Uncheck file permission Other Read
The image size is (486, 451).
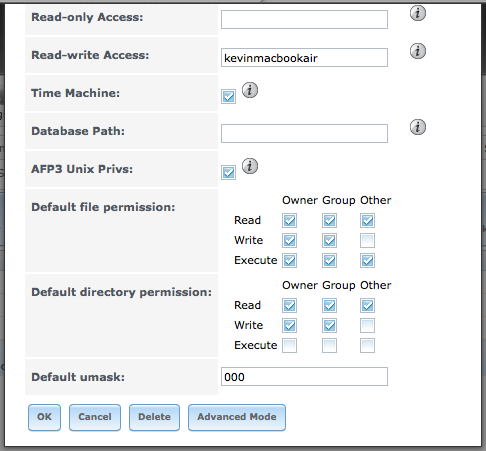click(x=367, y=220)
